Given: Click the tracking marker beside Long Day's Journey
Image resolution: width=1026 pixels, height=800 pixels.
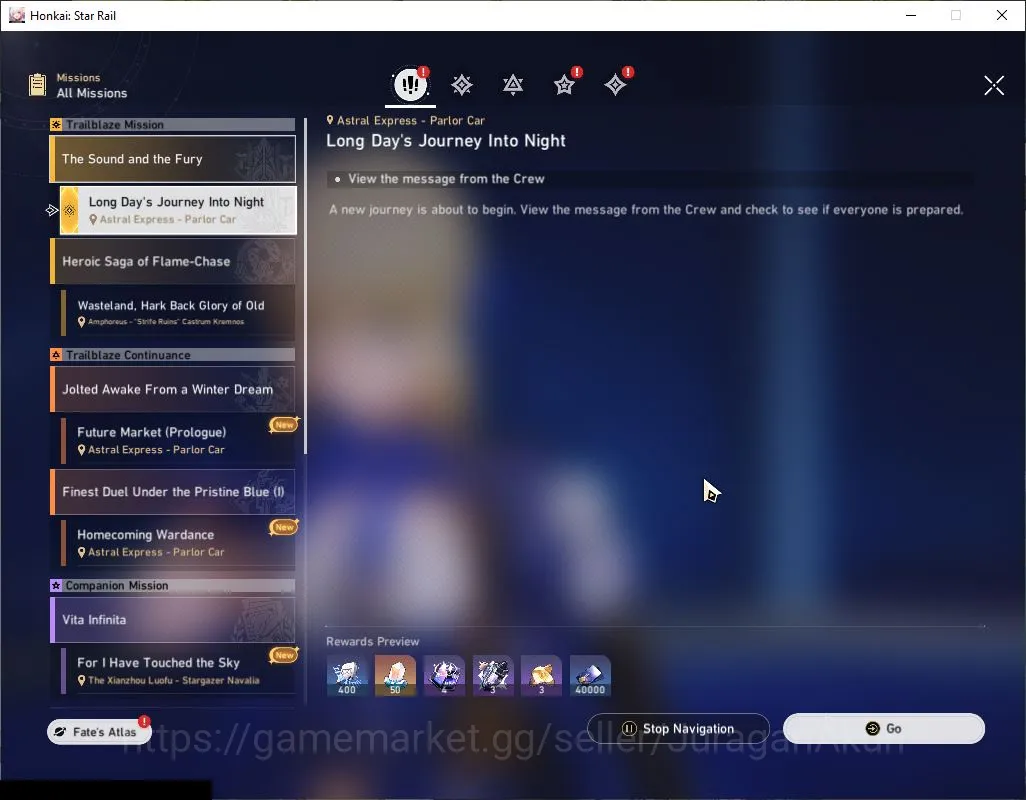Looking at the screenshot, I should (x=52, y=210).
